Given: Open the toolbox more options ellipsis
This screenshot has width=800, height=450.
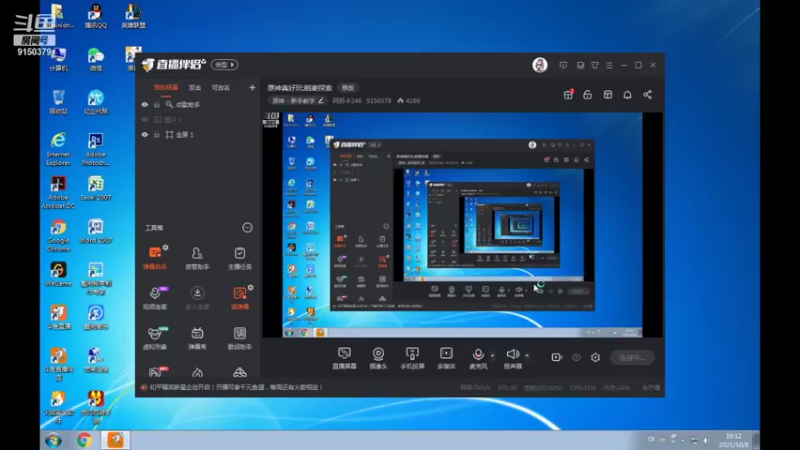Looking at the screenshot, I should pyautogui.click(x=247, y=228).
